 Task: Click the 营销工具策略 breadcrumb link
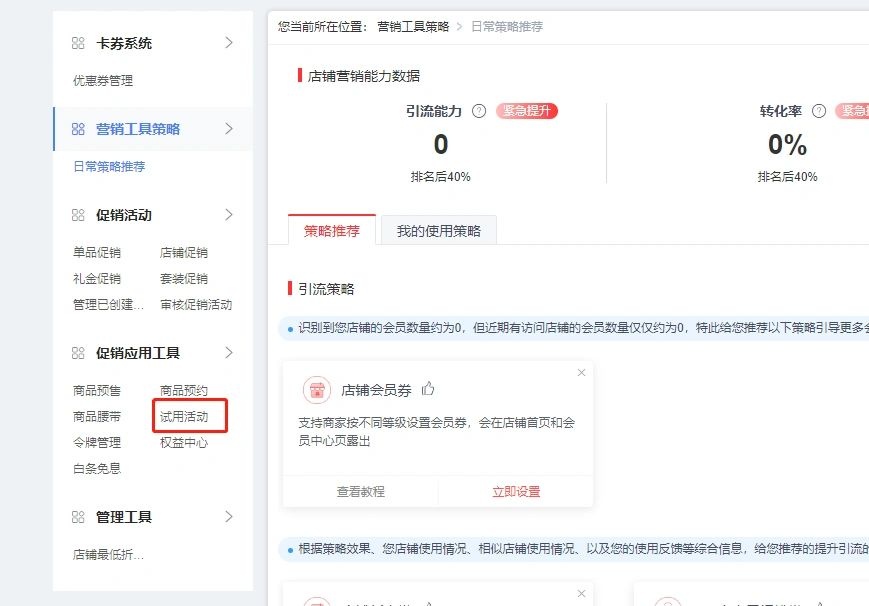413,27
